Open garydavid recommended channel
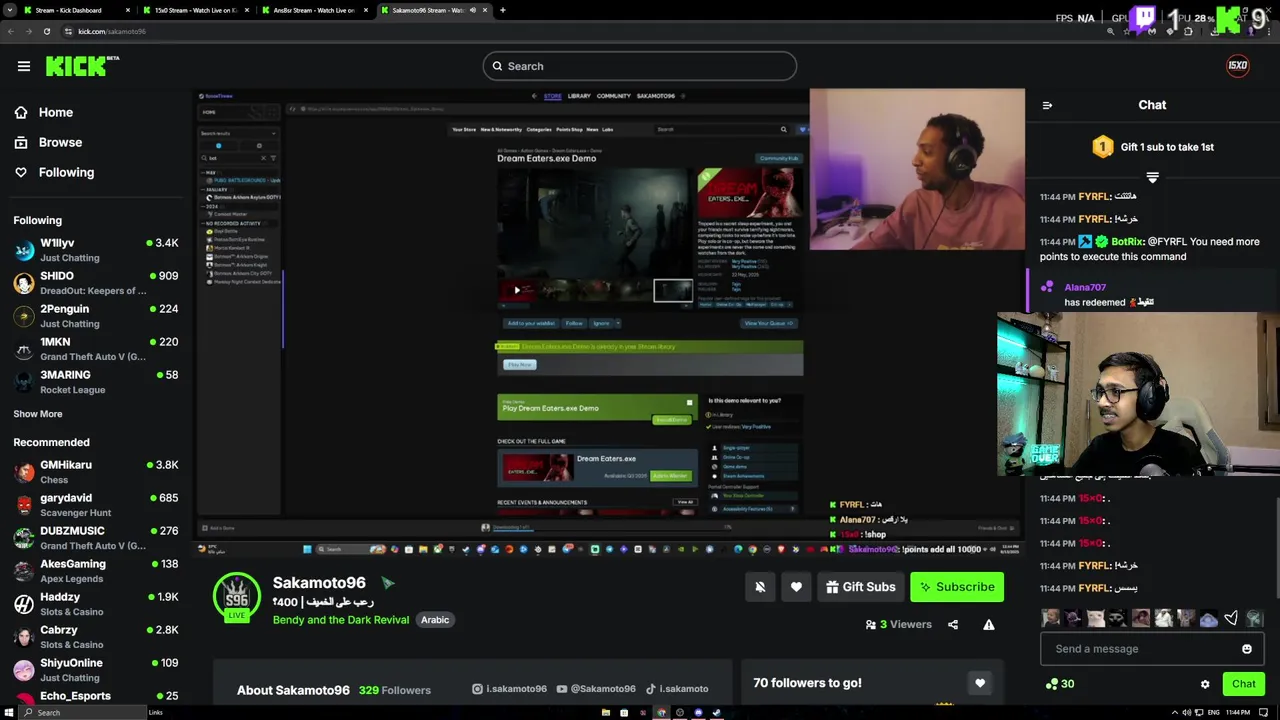This screenshot has height=720, width=1280. [95, 505]
